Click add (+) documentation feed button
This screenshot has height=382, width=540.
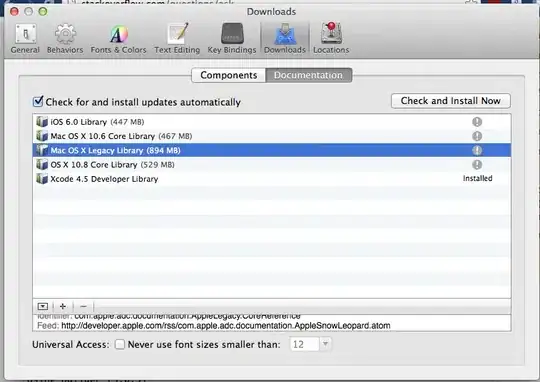(x=63, y=306)
